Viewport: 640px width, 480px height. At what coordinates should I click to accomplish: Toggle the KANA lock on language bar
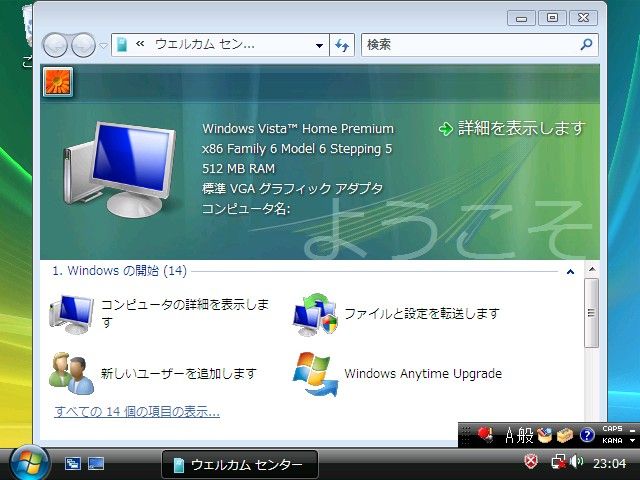612,440
